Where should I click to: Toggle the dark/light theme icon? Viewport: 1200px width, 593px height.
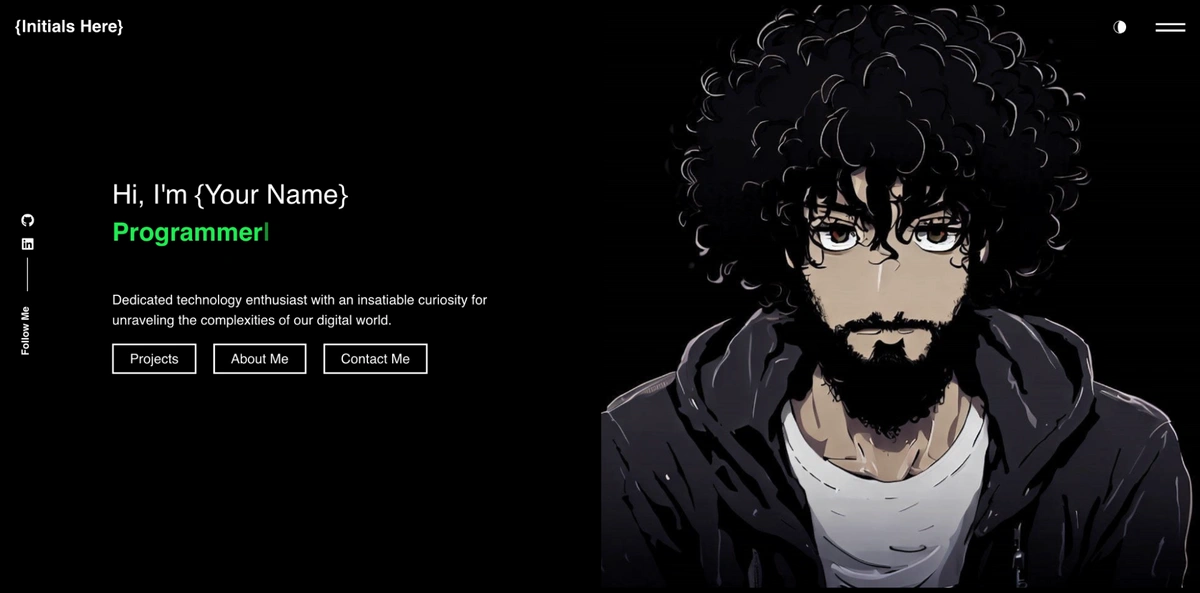point(1120,27)
